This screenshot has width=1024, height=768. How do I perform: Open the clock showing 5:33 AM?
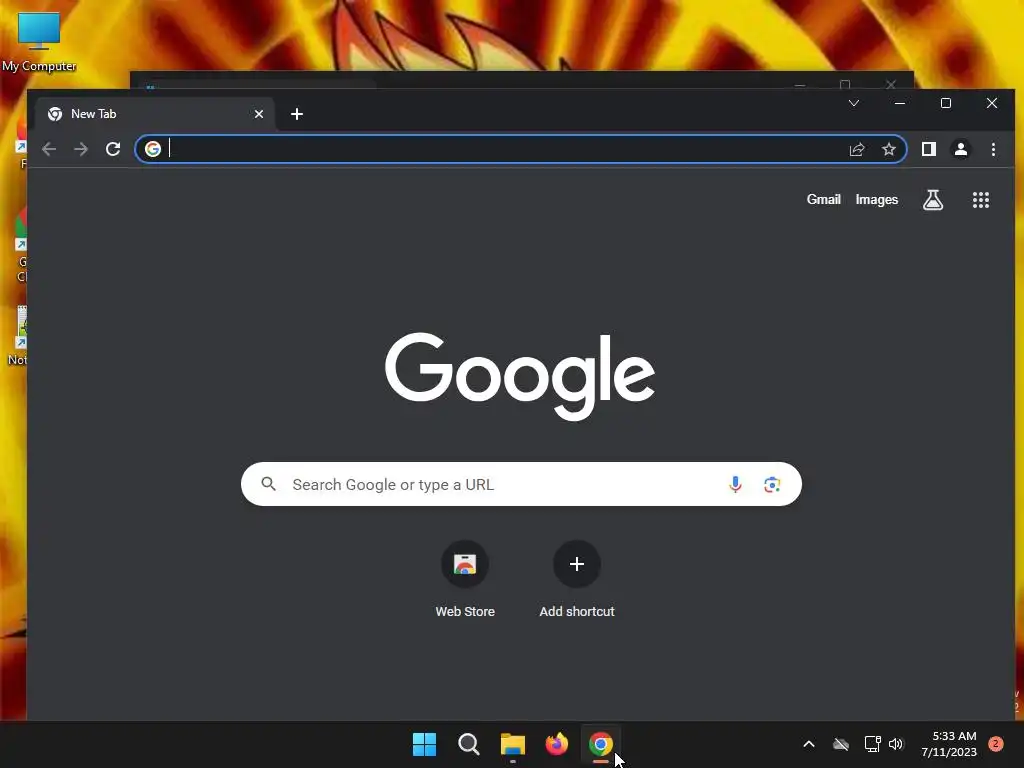tap(949, 744)
